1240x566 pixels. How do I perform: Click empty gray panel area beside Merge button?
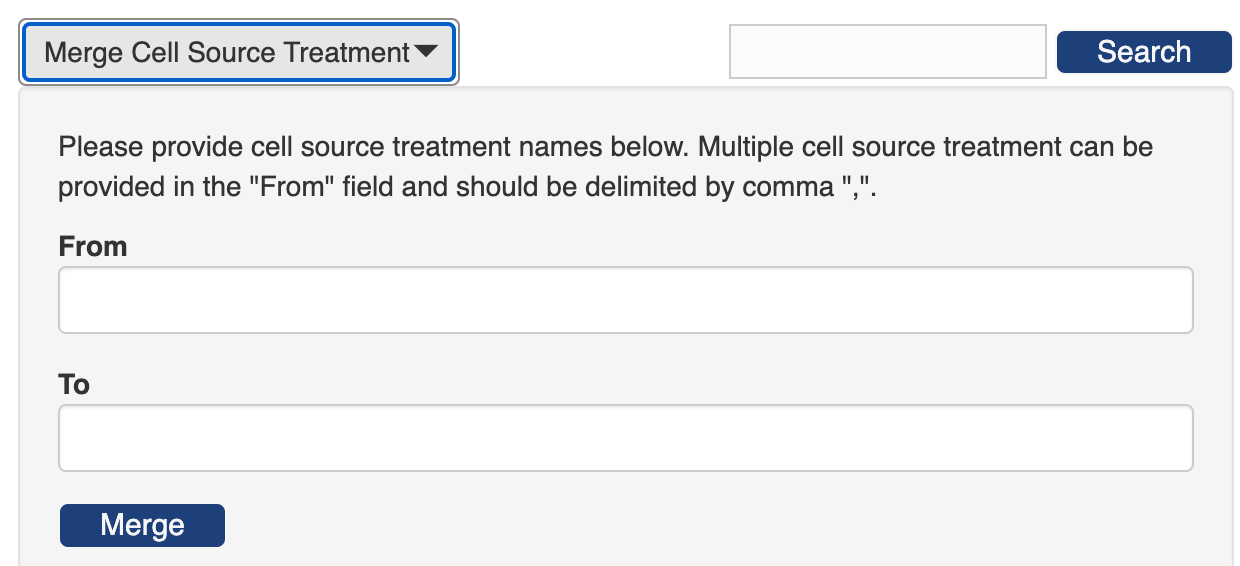point(700,526)
